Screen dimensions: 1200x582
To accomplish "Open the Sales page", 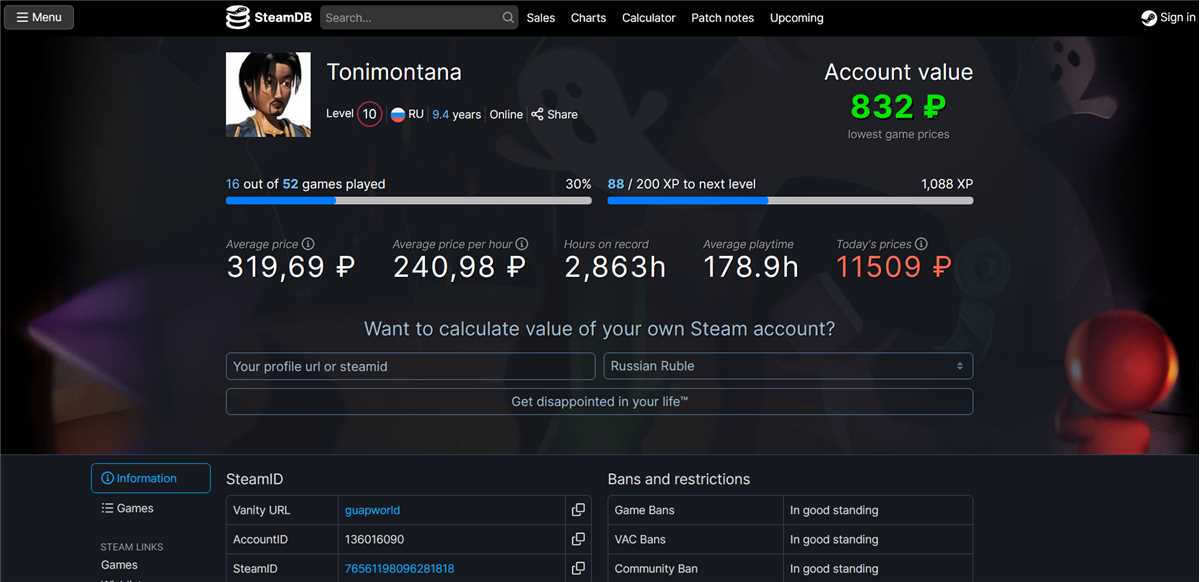I will pos(541,18).
